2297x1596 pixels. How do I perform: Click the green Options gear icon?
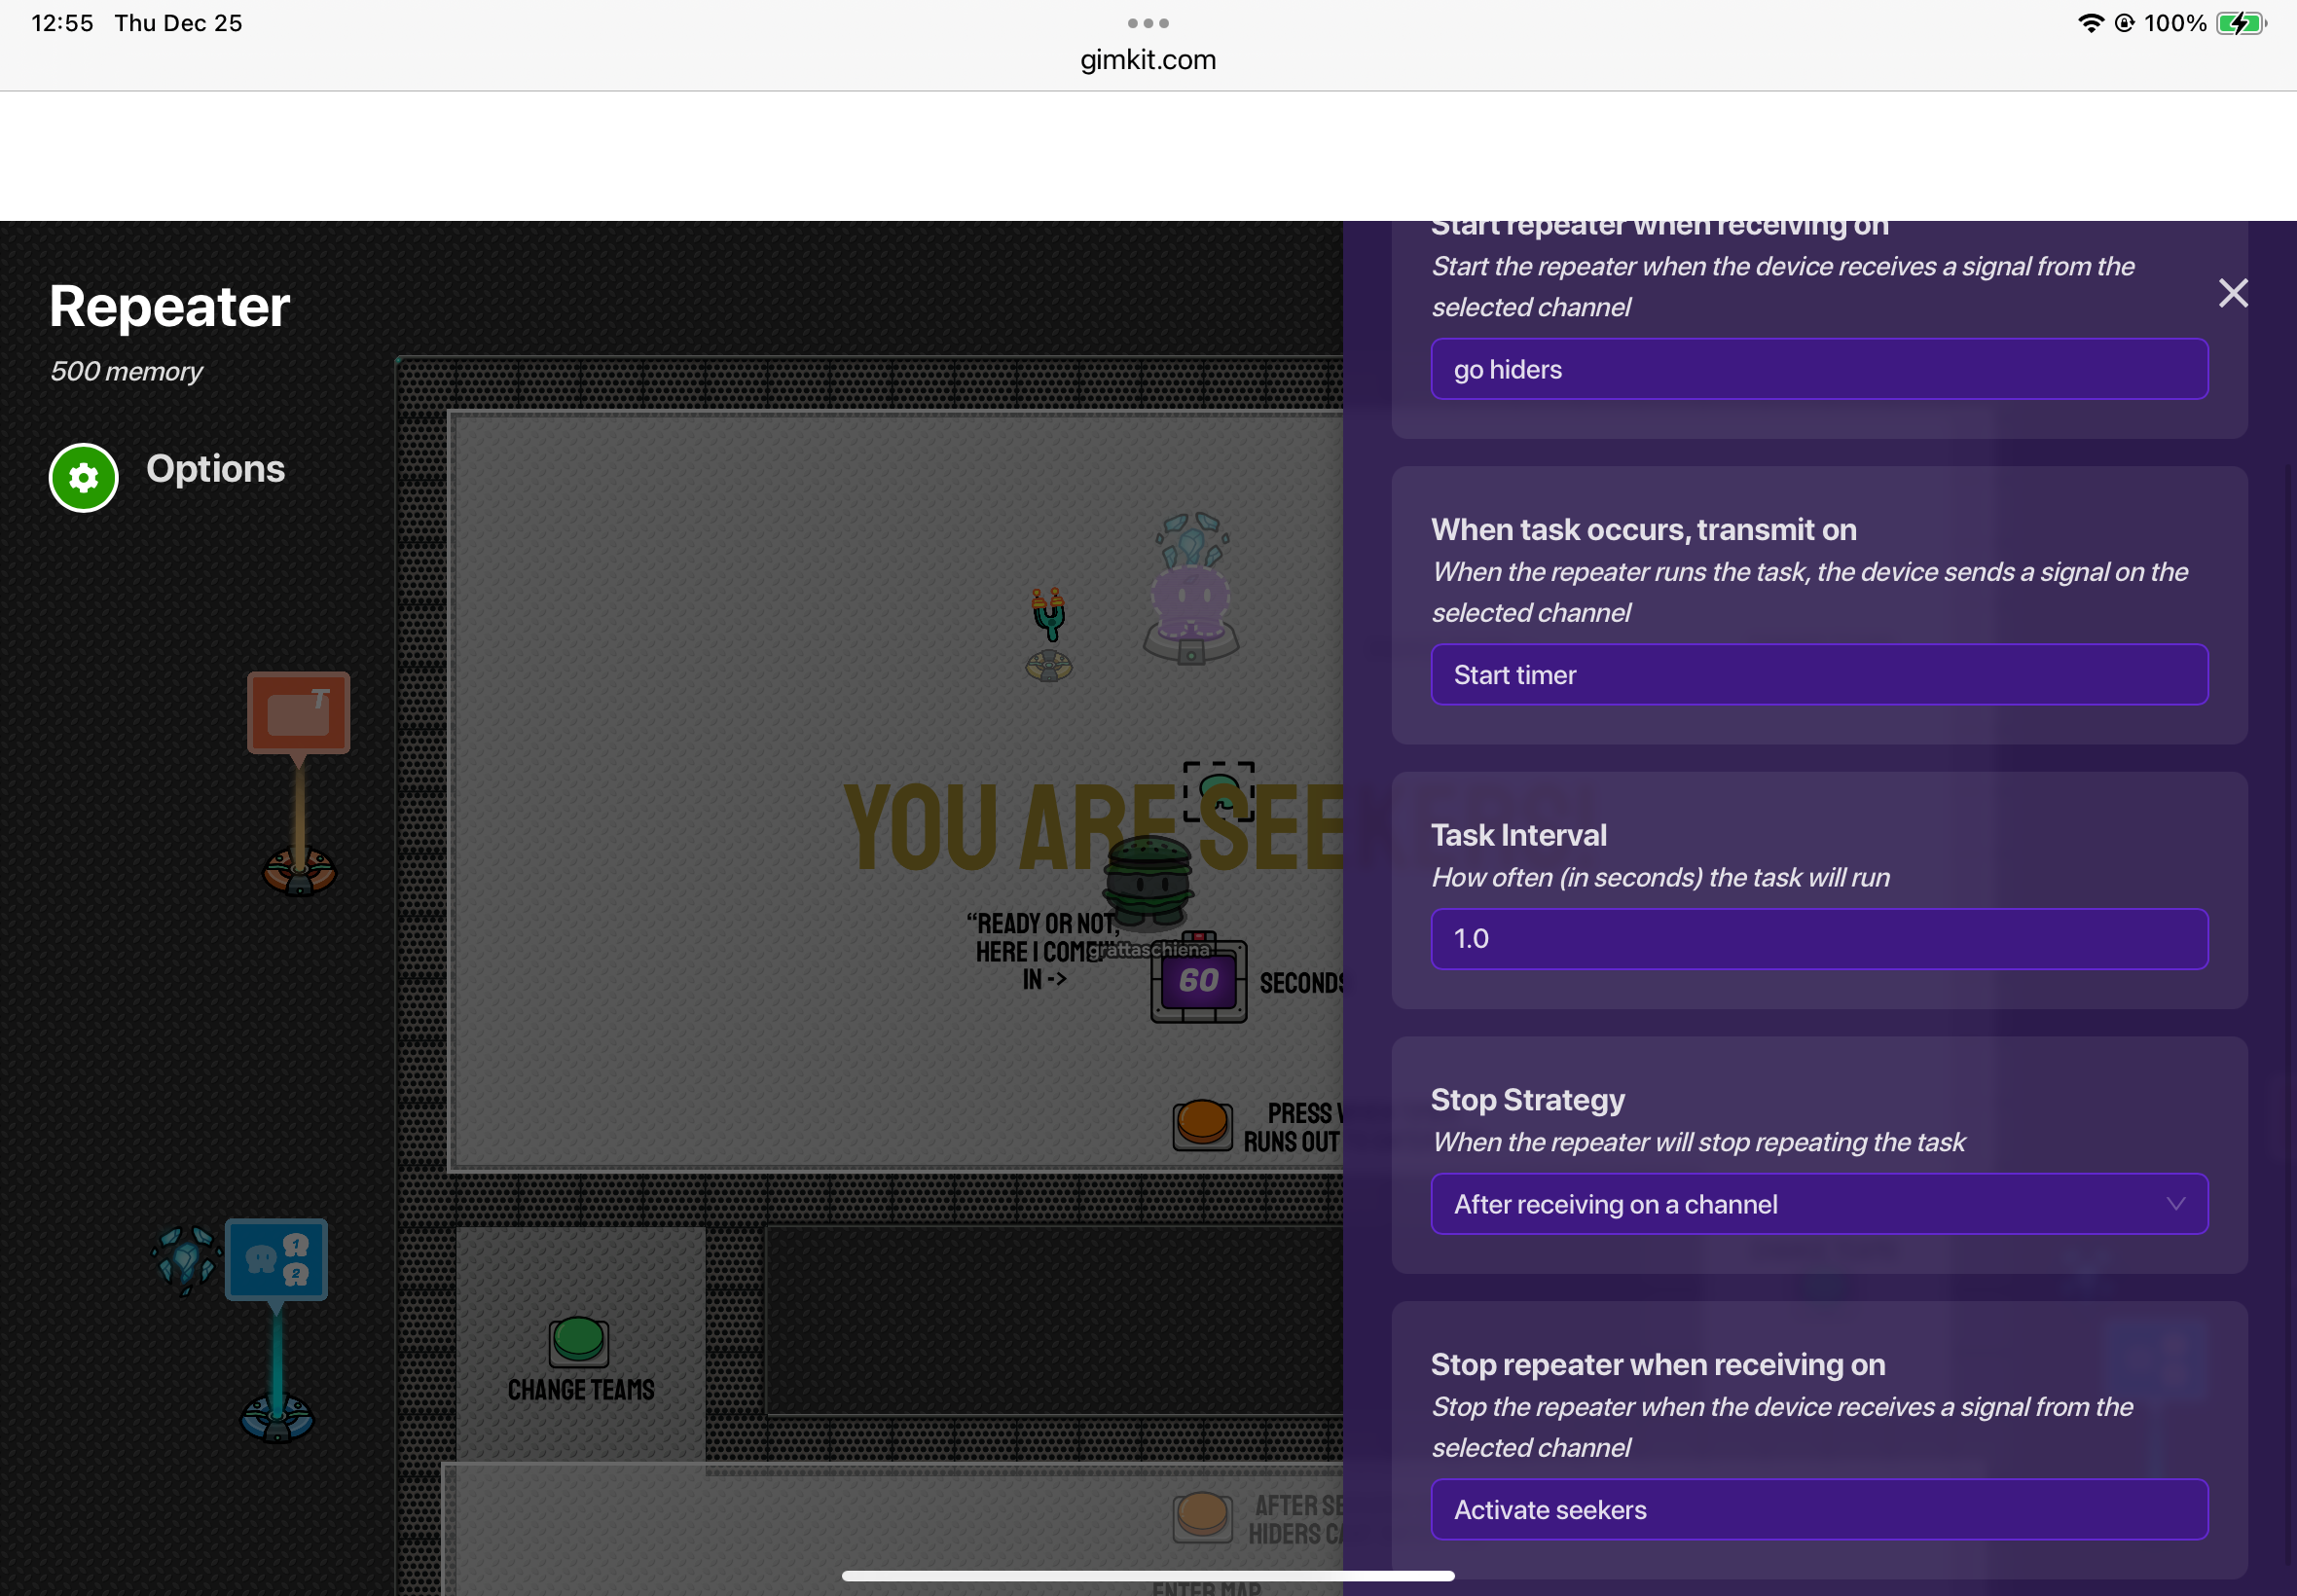coord(84,478)
